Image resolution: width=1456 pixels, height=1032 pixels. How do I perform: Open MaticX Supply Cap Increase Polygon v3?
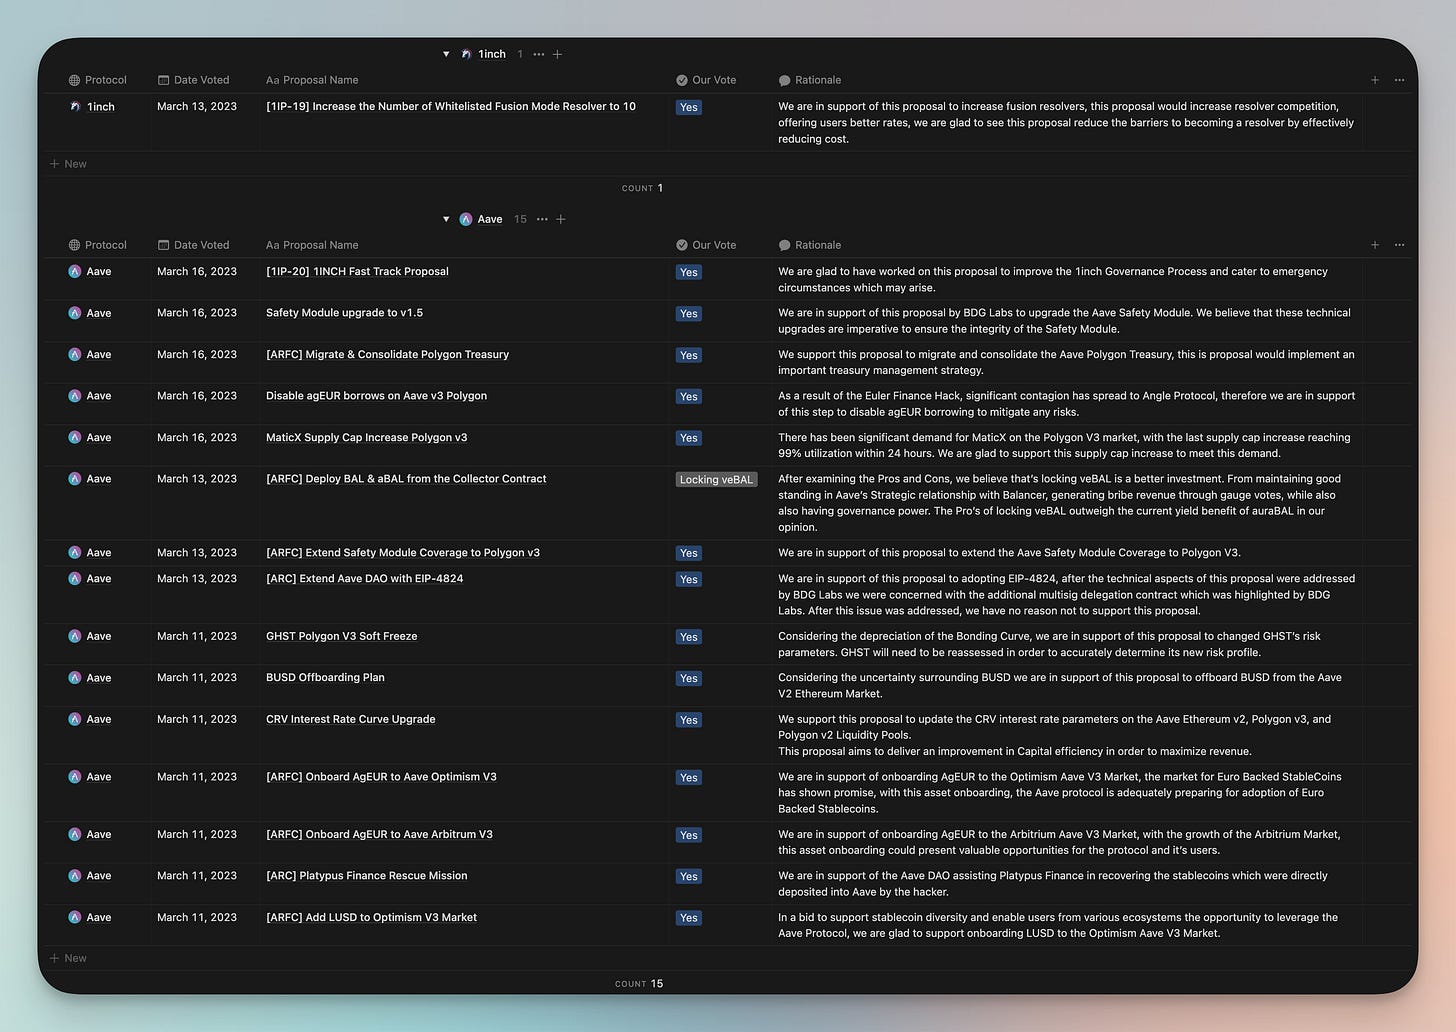click(x=366, y=438)
